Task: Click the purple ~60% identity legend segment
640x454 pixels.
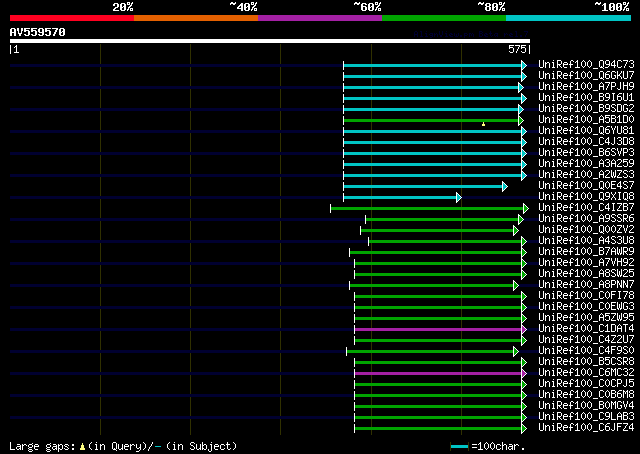Action: tap(320, 18)
